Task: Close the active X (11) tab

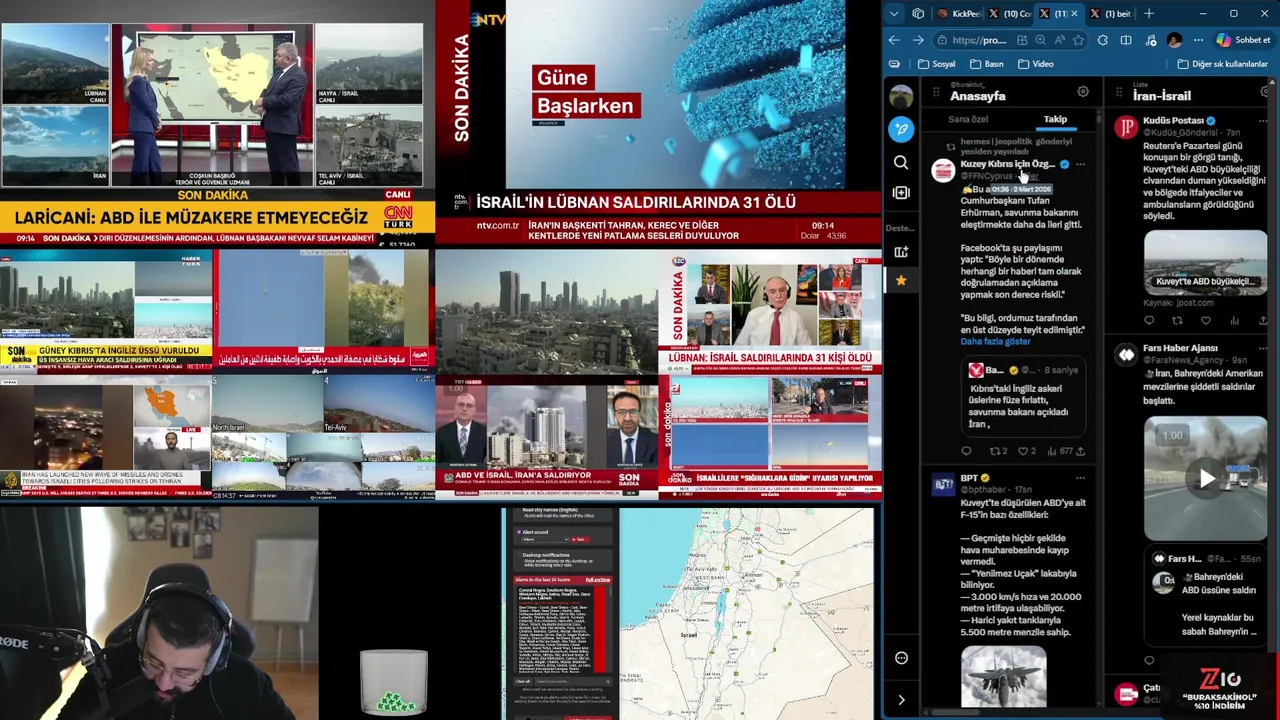Action: [x=1075, y=13]
